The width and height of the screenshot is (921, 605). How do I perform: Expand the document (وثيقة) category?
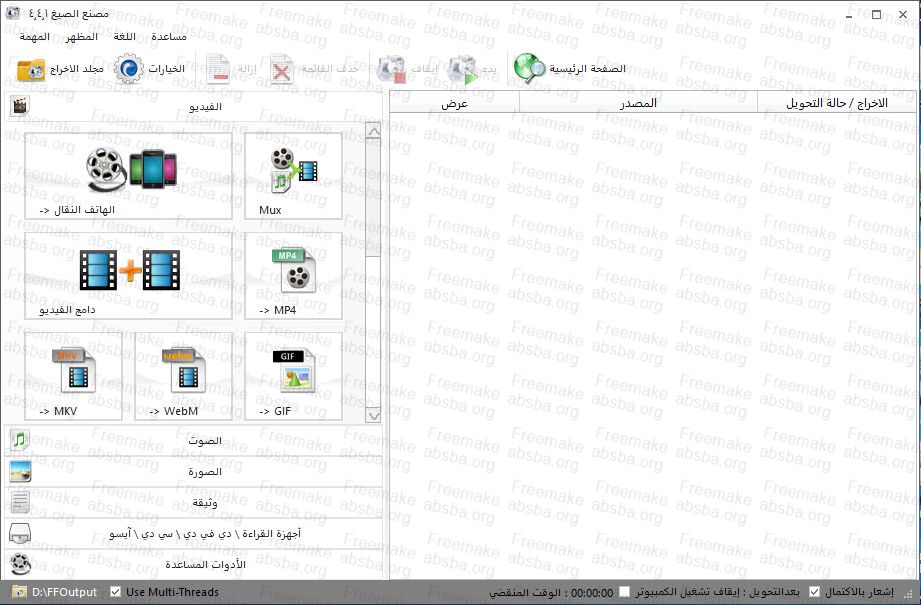pyautogui.click(x=194, y=503)
